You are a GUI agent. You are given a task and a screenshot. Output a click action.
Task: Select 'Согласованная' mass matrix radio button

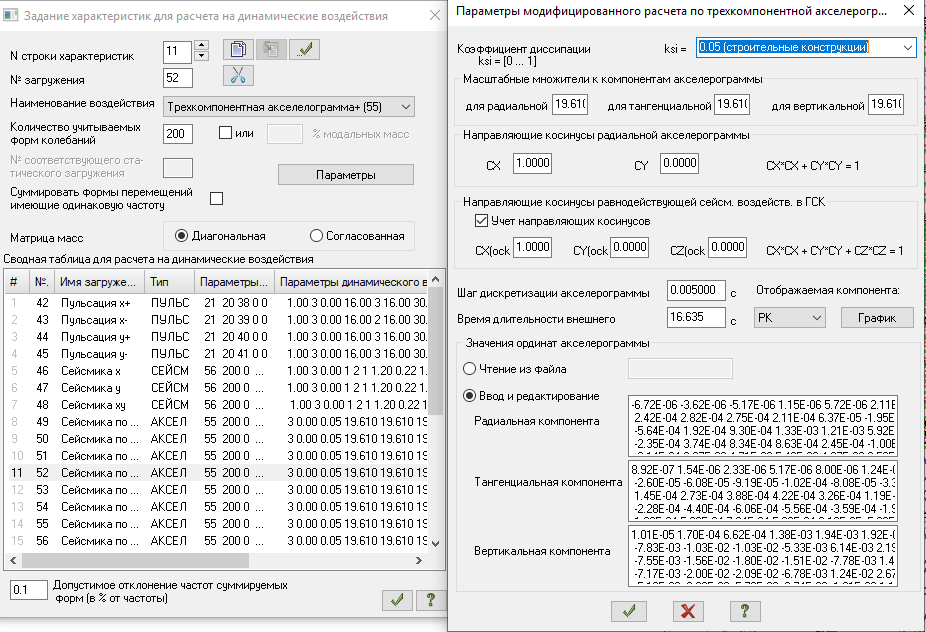point(317,236)
